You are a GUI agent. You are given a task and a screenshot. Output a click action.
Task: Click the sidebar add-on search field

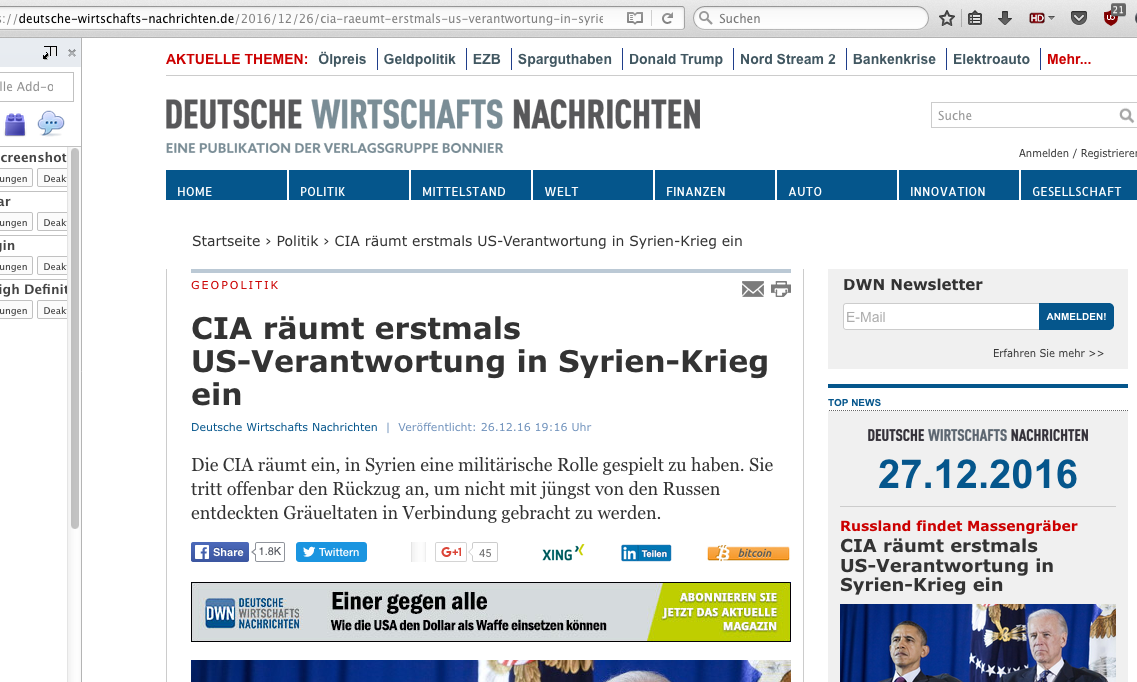pos(35,87)
